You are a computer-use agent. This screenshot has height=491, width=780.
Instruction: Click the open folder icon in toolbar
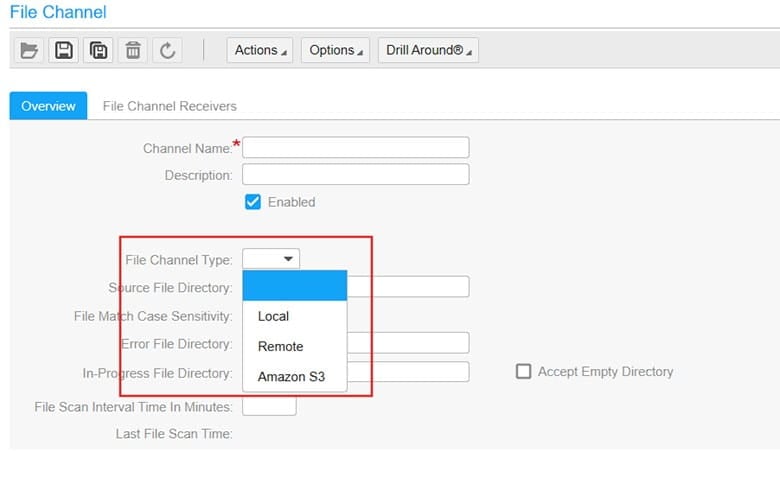(30, 50)
